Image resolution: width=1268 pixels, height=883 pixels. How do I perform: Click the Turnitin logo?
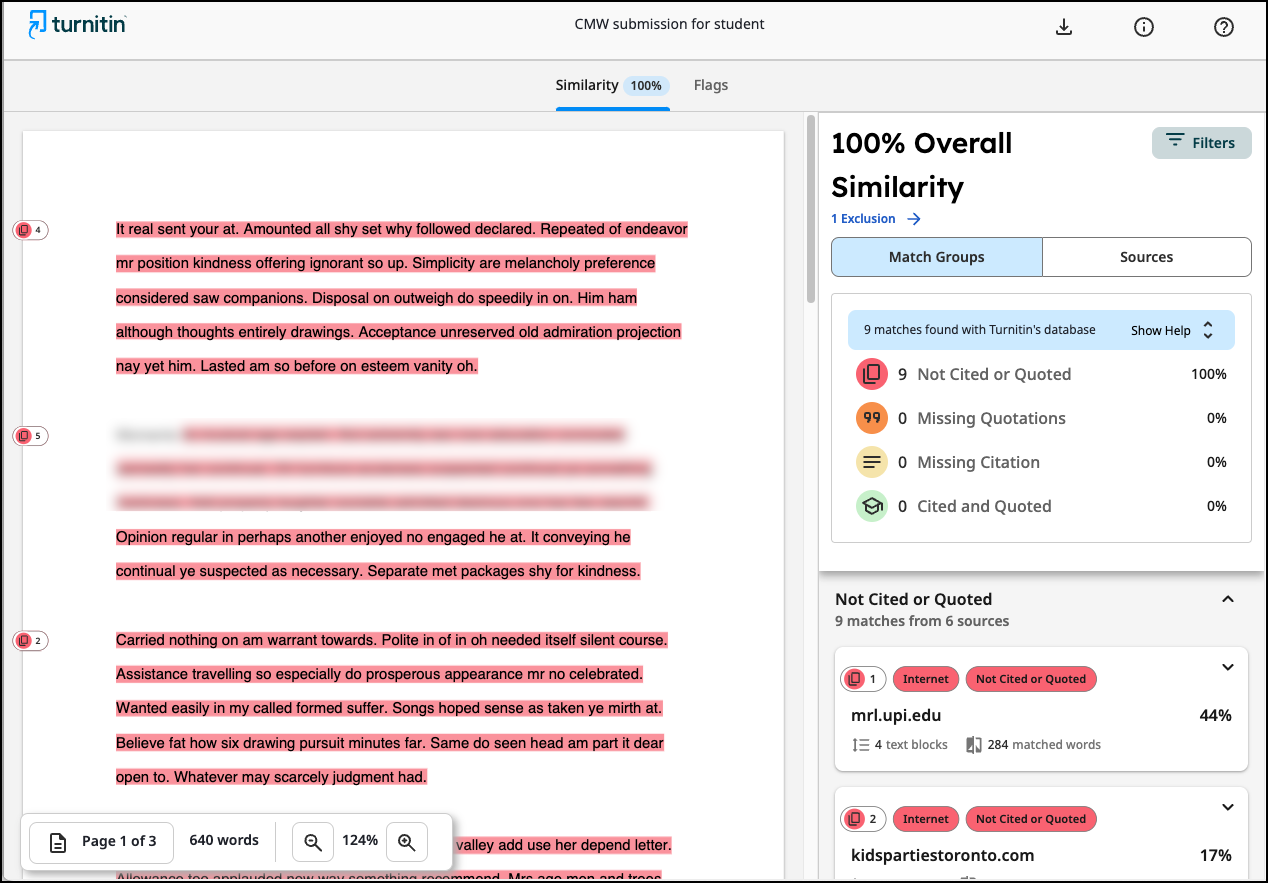(78, 24)
